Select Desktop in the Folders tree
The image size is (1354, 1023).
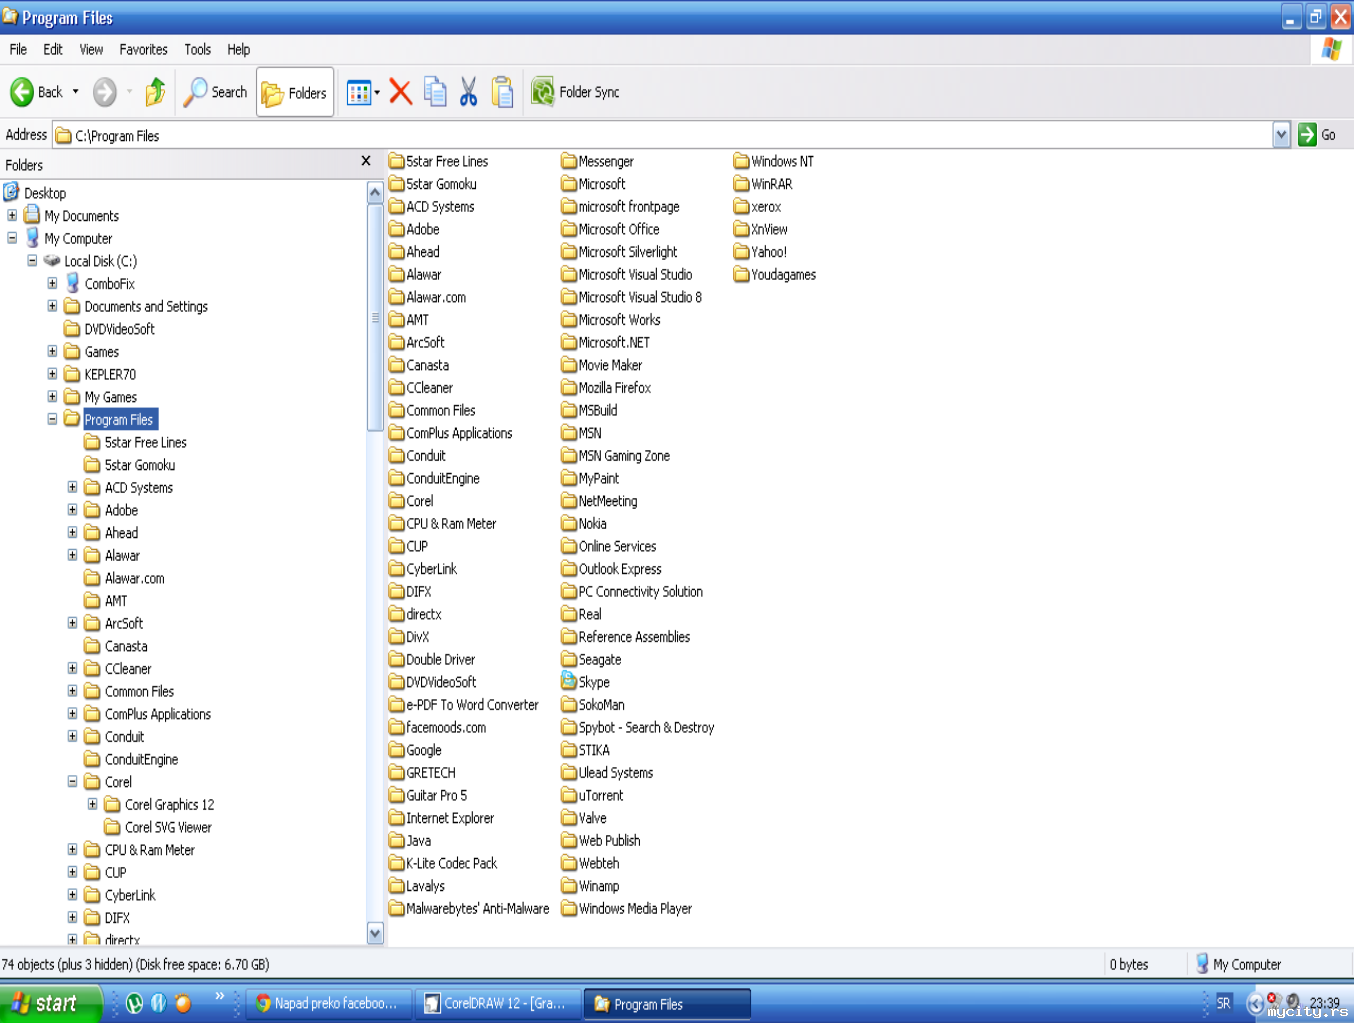click(x=45, y=193)
